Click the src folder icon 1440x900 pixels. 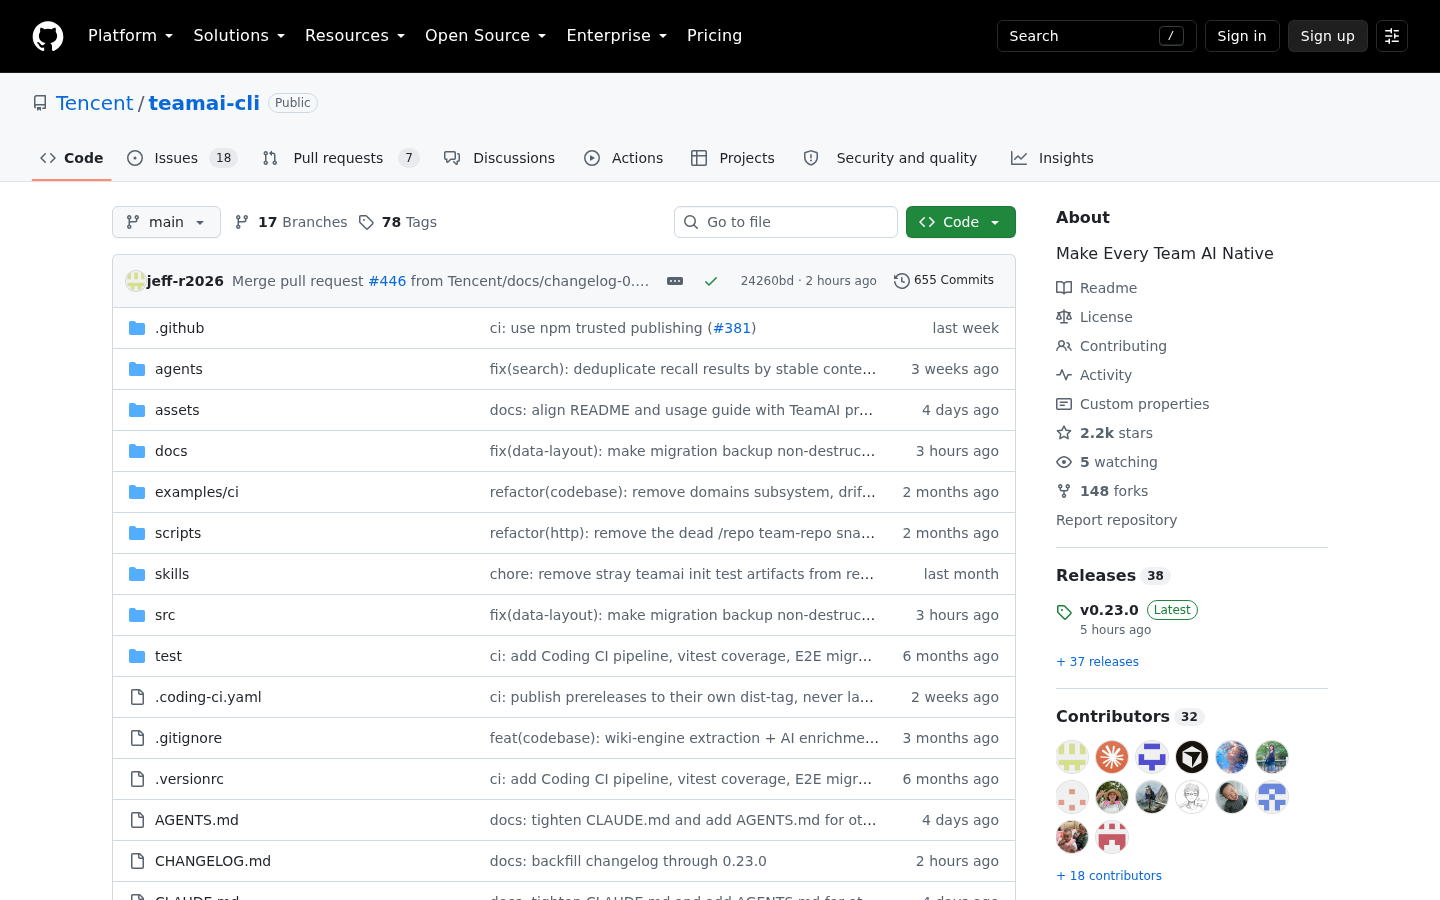[x=137, y=615]
